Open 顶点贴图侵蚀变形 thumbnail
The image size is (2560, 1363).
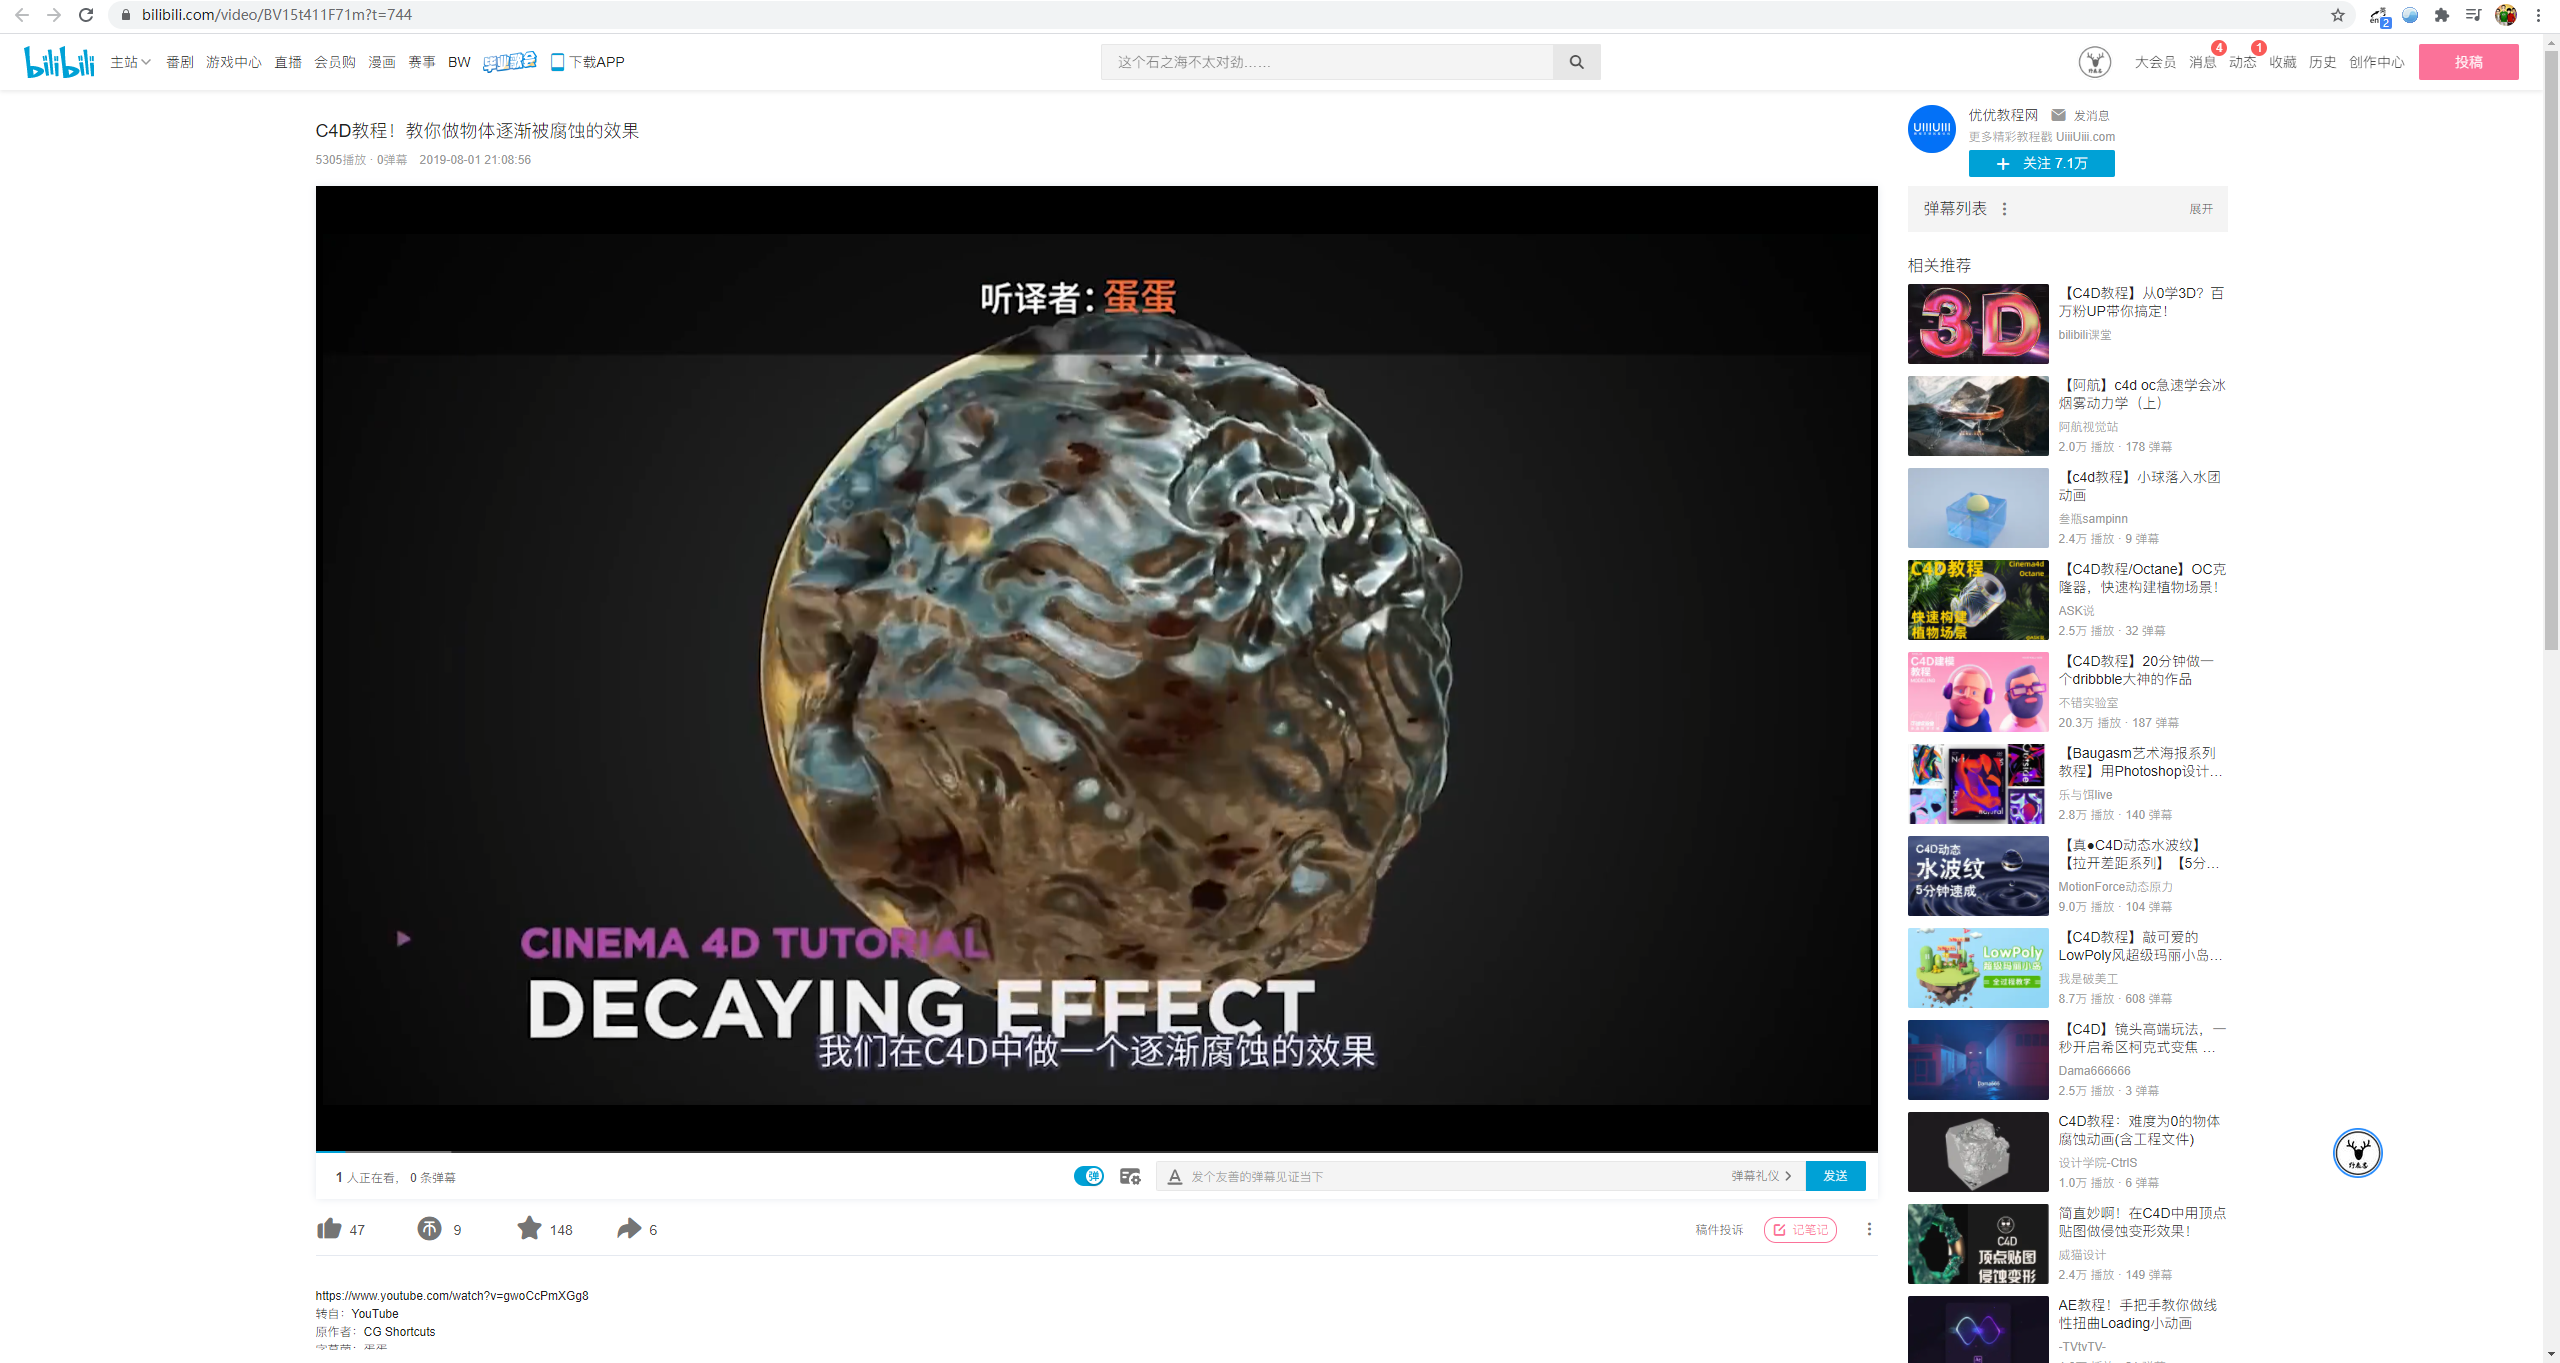pos(1977,1244)
